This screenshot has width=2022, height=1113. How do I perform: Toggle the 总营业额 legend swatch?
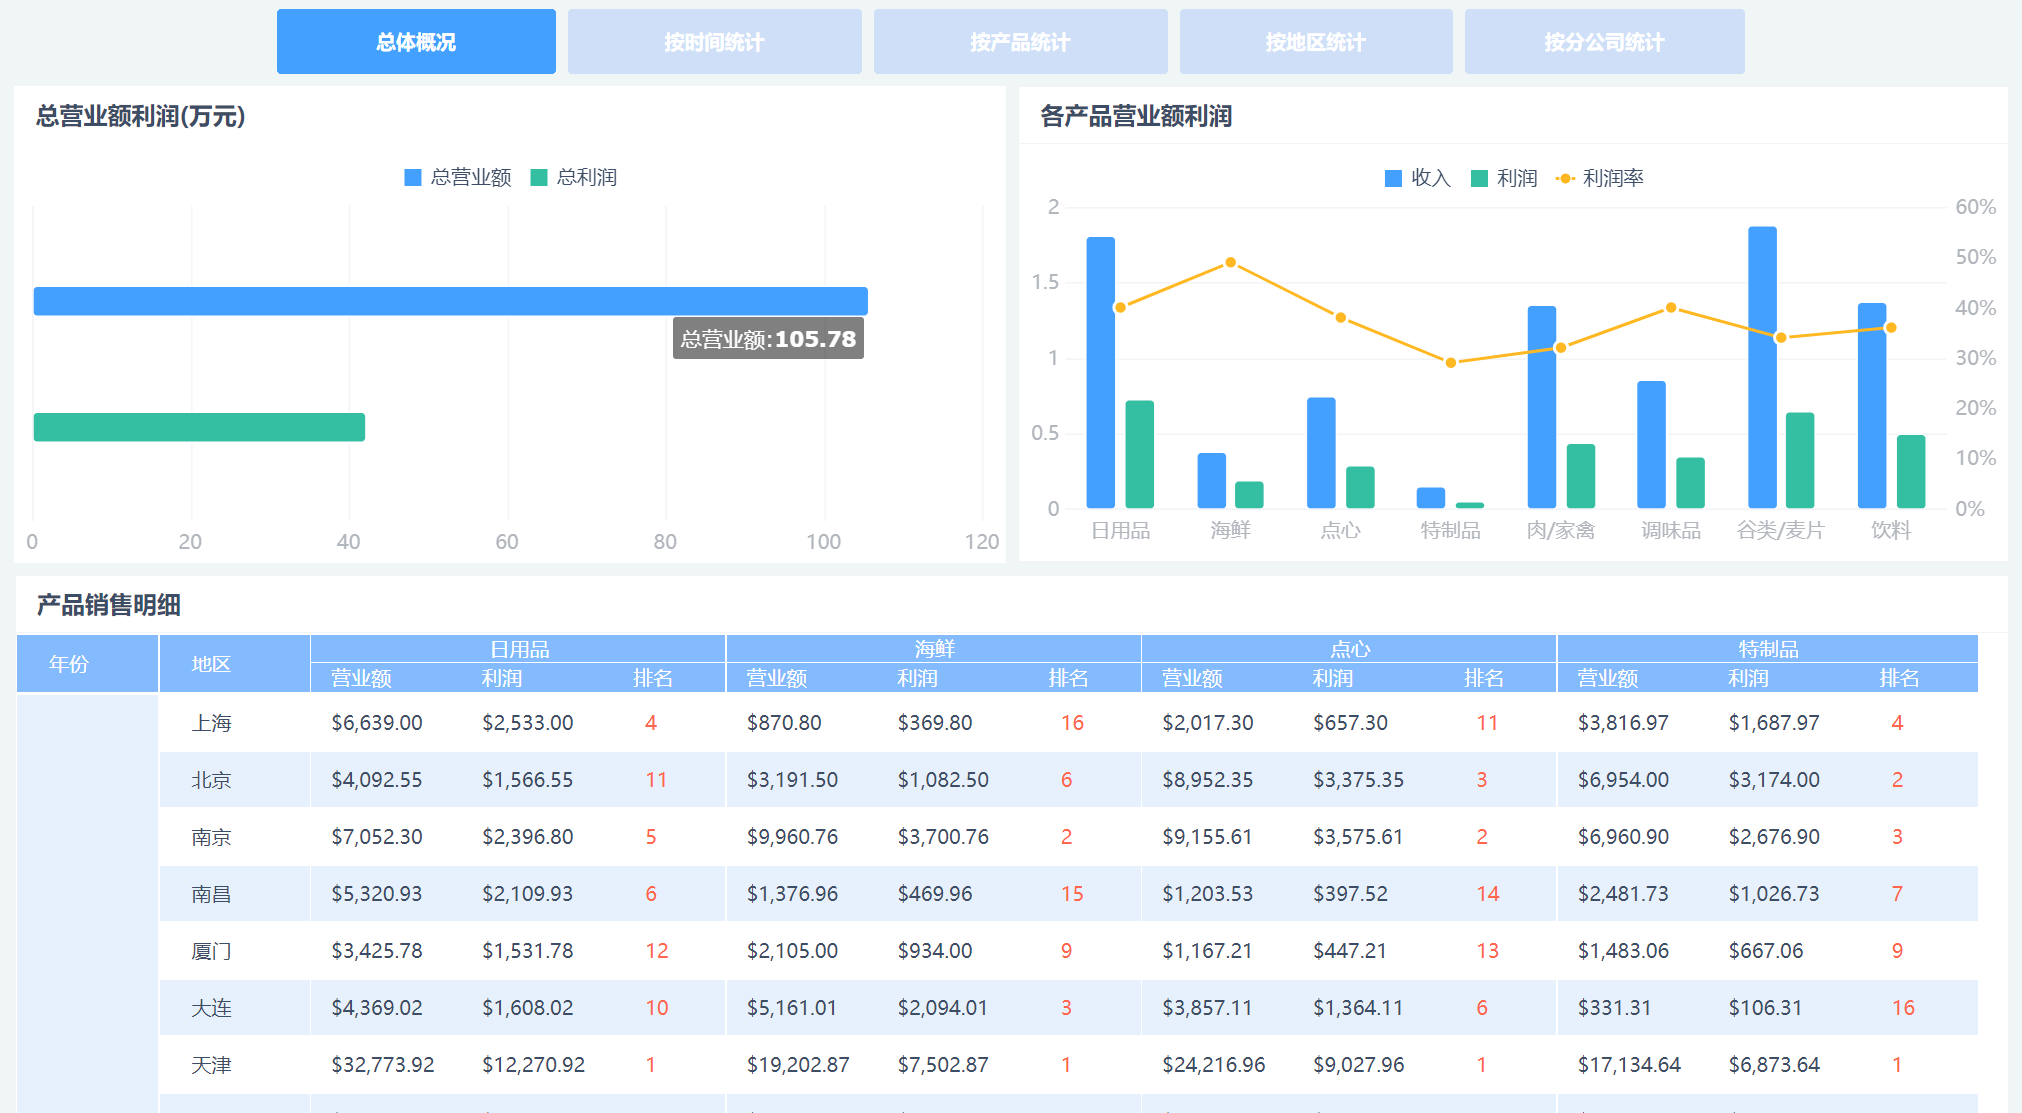tap(413, 178)
